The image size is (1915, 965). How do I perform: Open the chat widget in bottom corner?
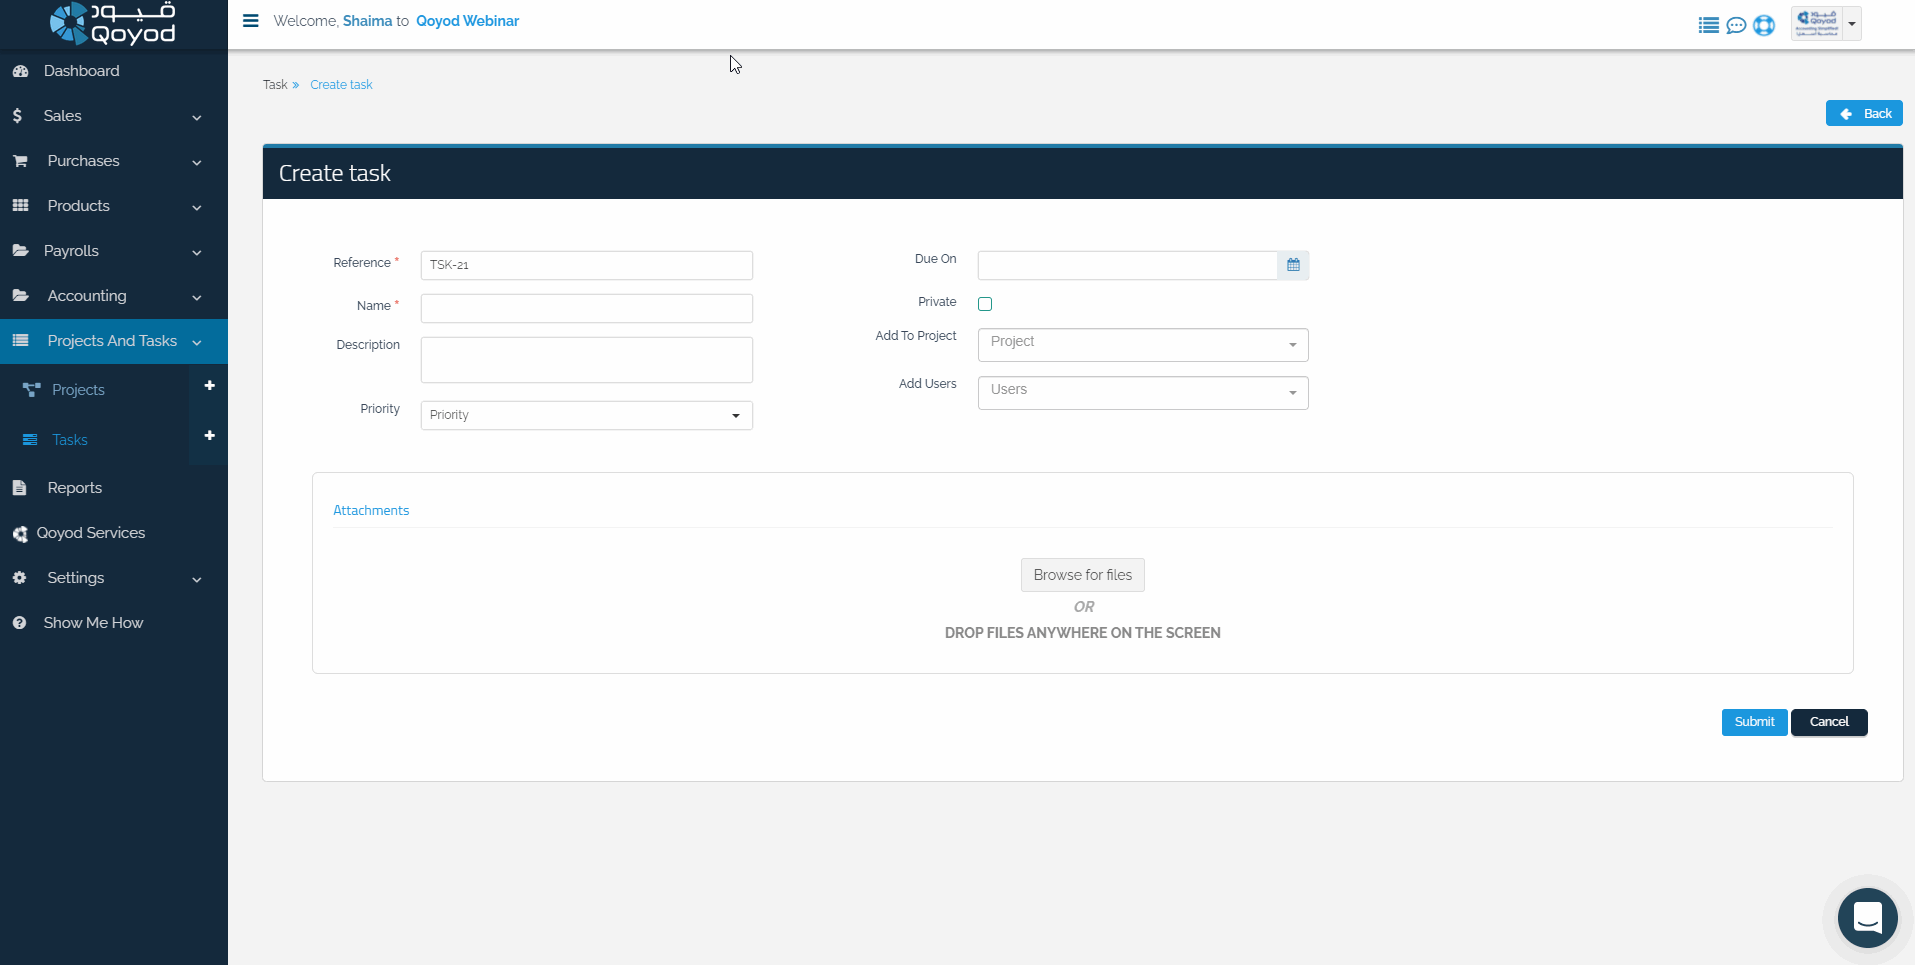[x=1867, y=917]
